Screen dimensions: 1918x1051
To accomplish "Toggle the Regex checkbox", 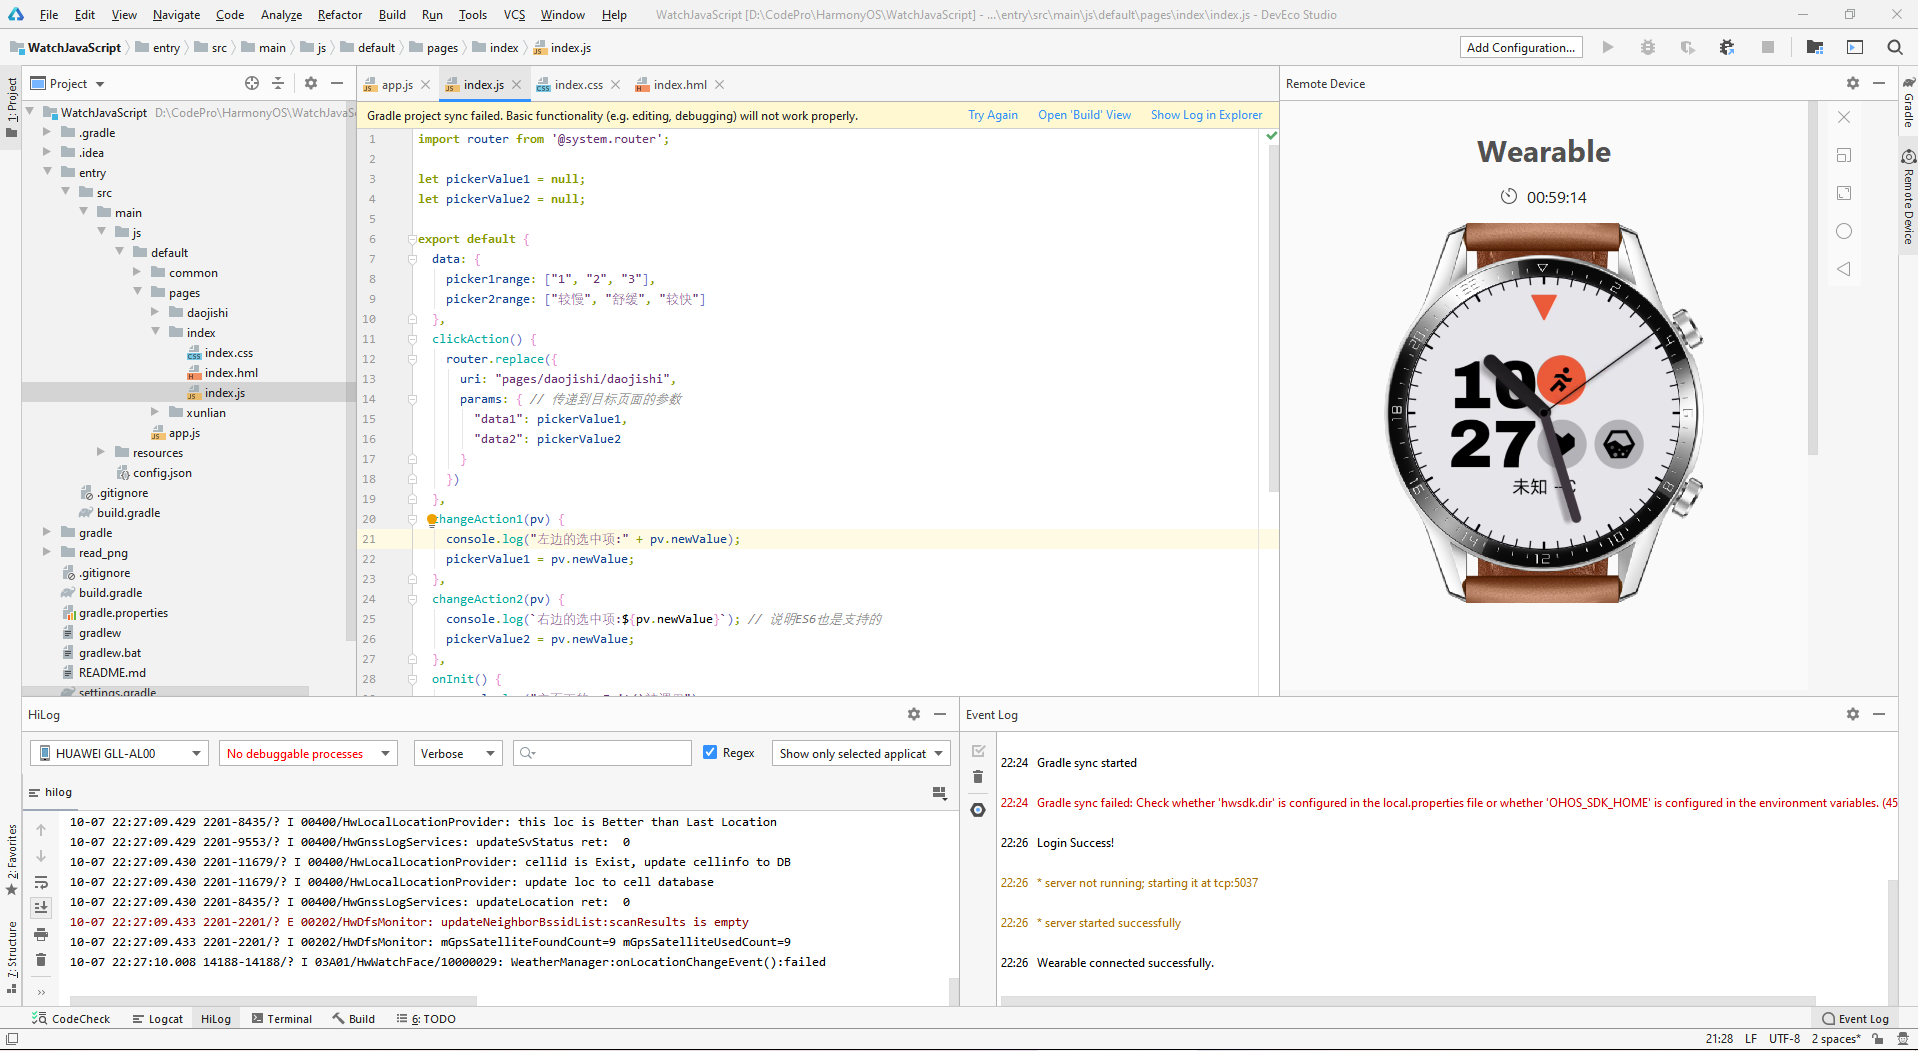I will tap(710, 753).
